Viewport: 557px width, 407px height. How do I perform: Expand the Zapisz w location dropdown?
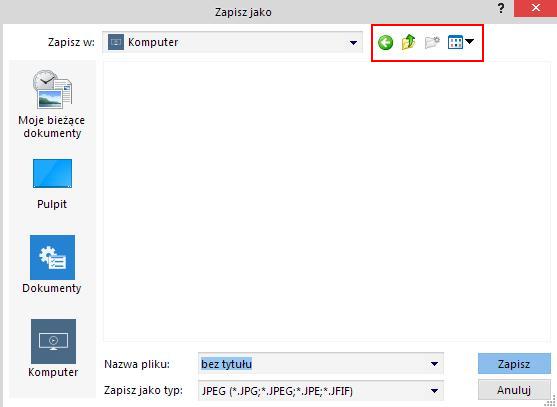tap(353, 43)
